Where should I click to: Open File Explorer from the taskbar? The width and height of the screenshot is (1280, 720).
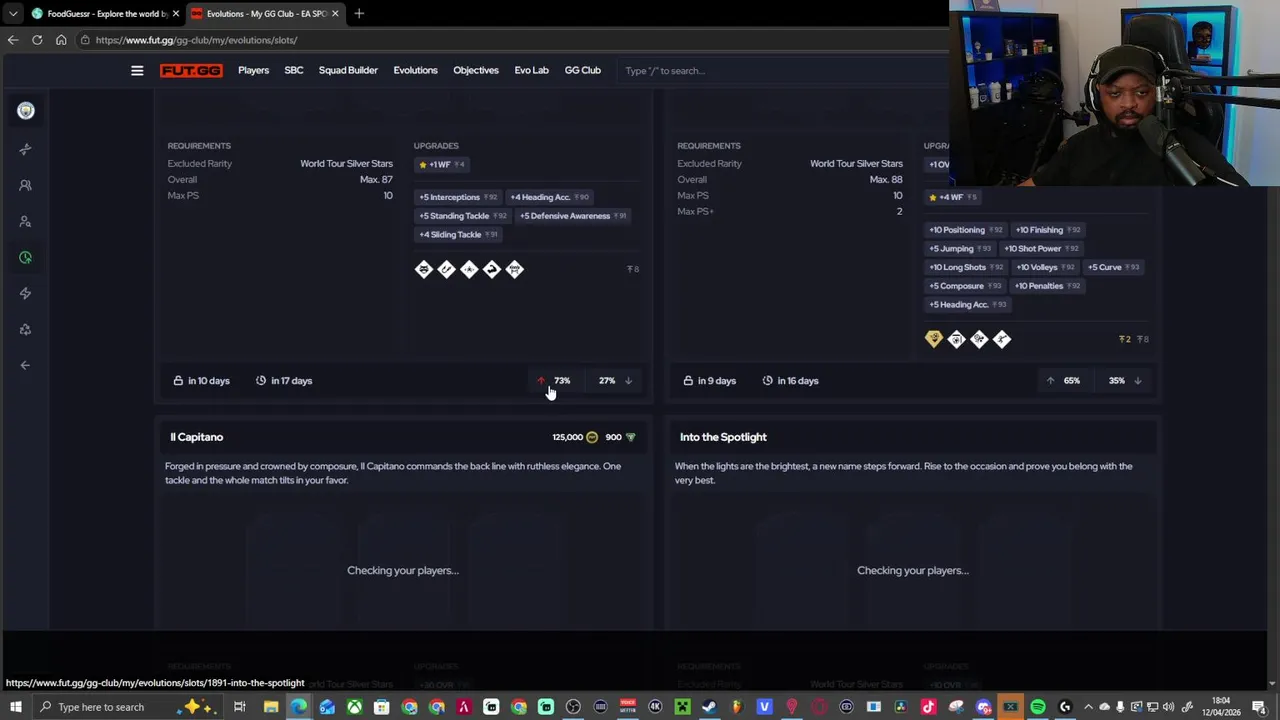[271, 707]
